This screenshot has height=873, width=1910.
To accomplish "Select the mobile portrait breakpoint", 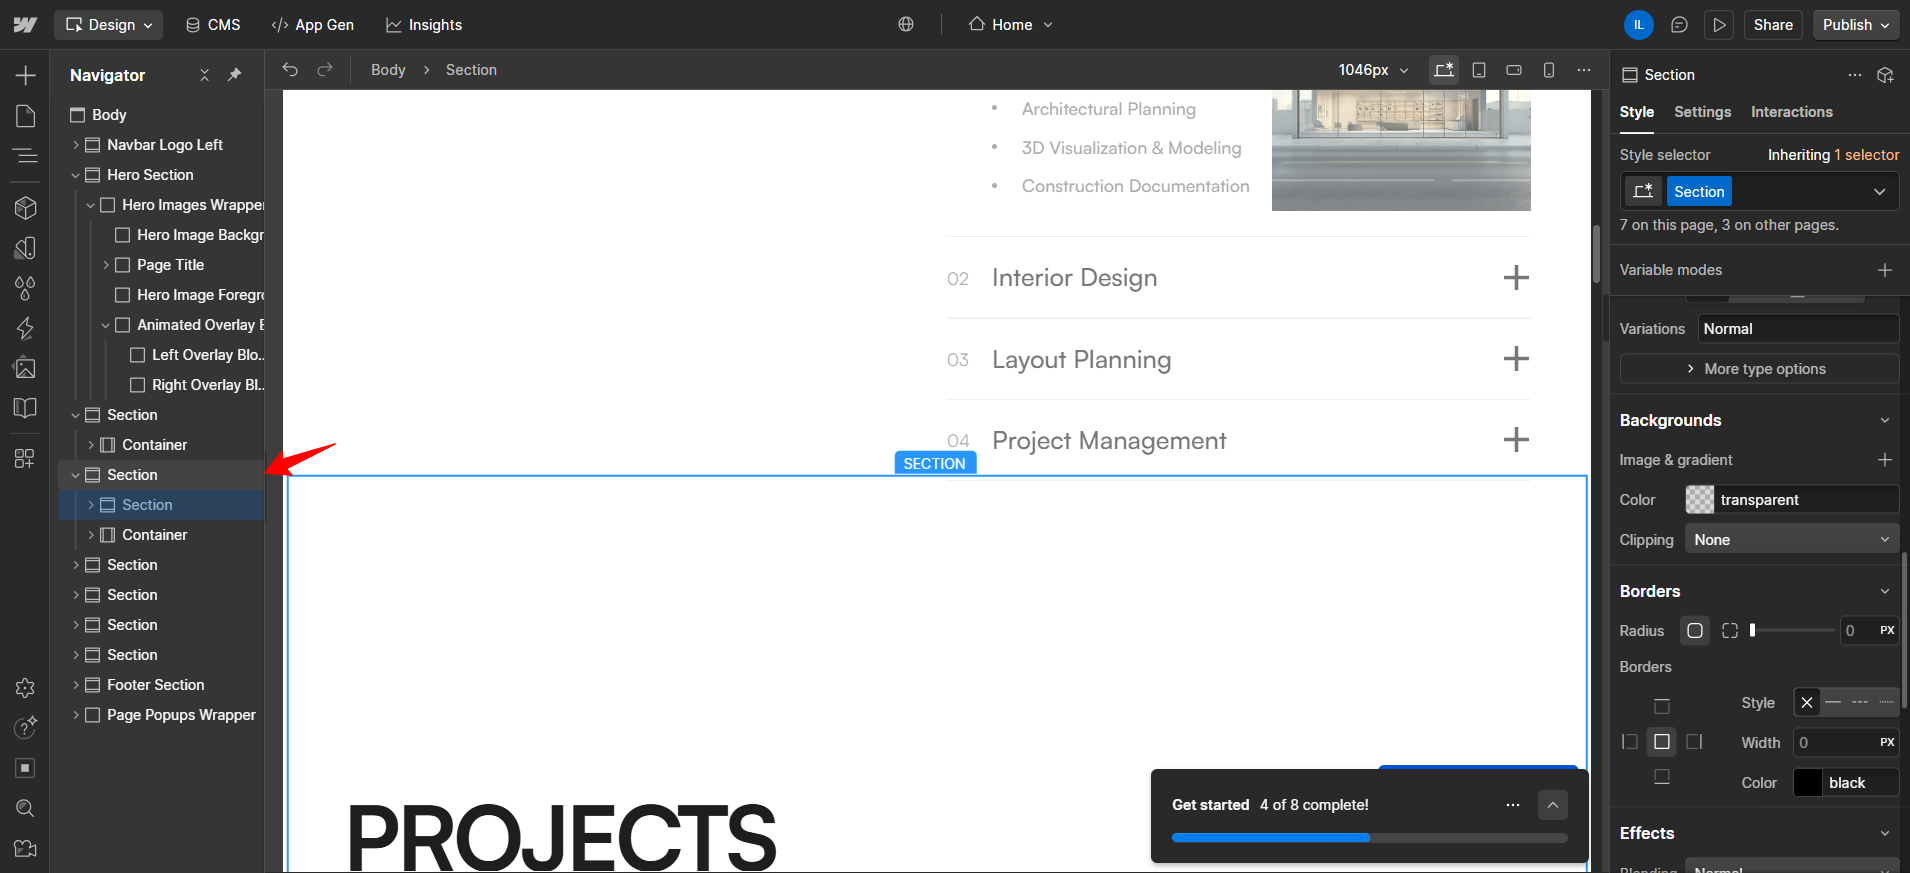I will [1549, 70].
